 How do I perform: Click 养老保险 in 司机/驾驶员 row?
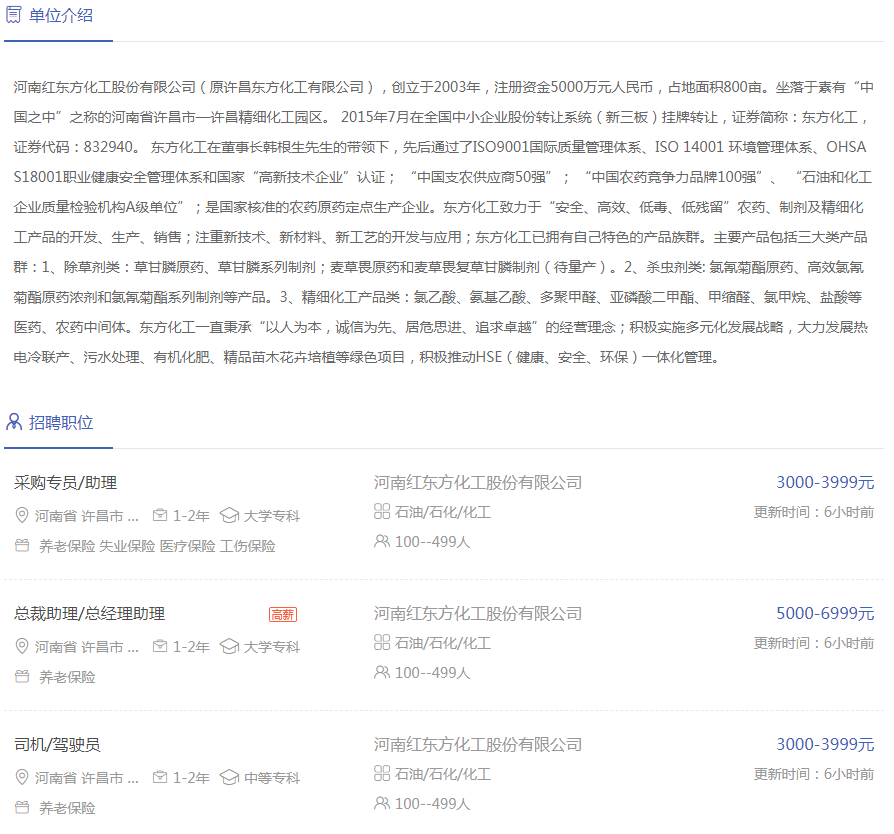click(67, 808)
